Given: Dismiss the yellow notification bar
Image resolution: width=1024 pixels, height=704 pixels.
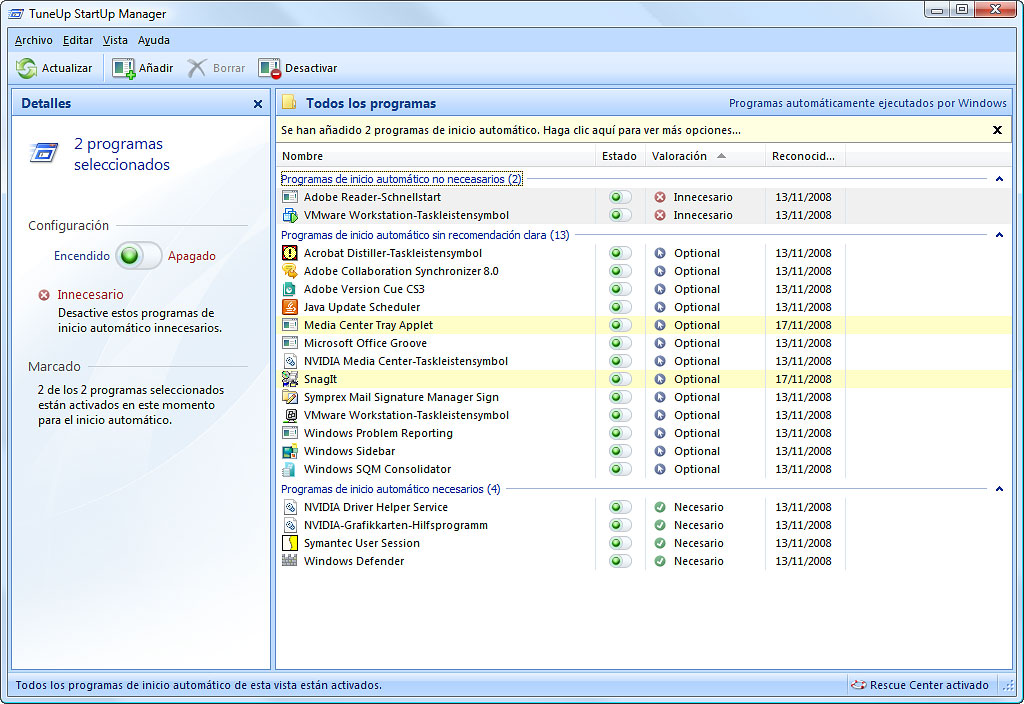Looking at the screenshot, I should [997, 130].
